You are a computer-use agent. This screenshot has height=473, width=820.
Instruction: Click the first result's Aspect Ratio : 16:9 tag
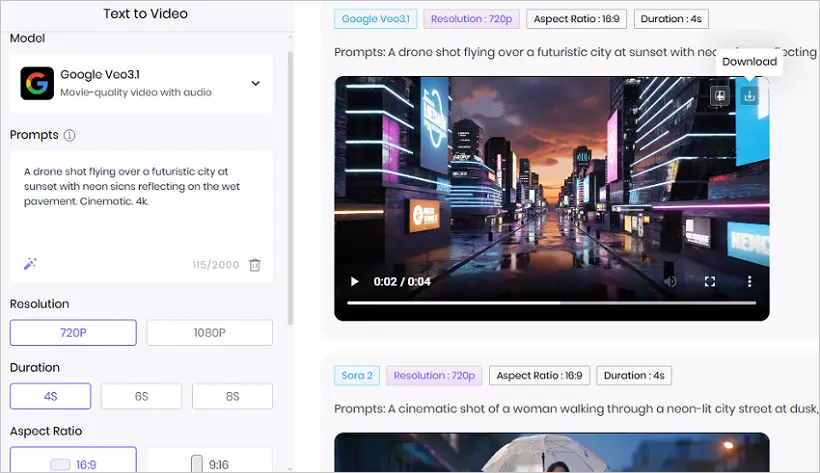coord(576,19)
